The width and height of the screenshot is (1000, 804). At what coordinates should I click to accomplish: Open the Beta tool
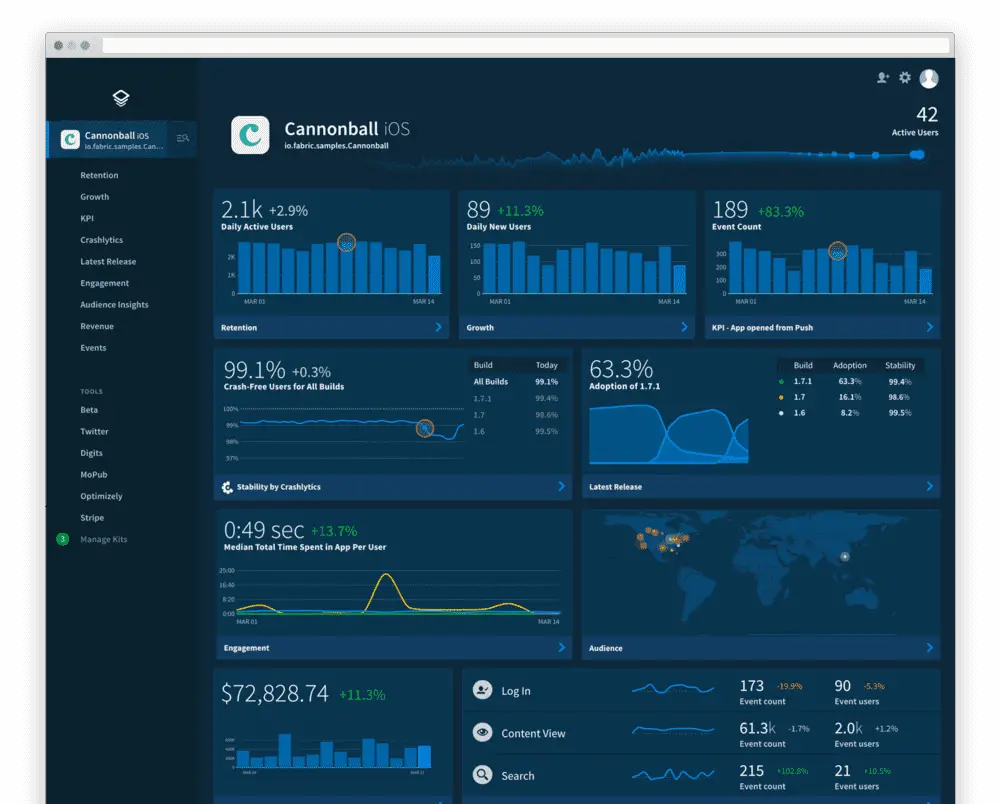click(x=89, y=410)
